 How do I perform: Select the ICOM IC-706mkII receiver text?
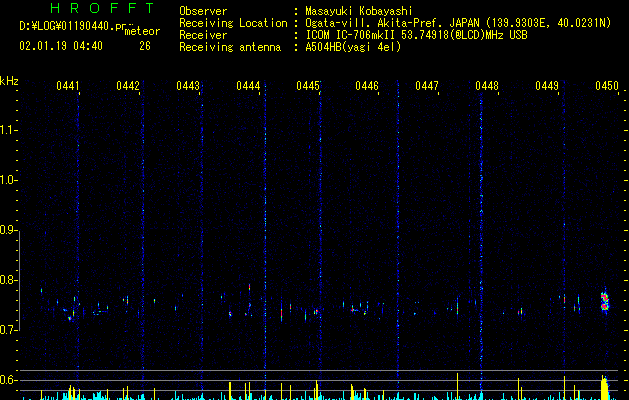pos(416,35)
